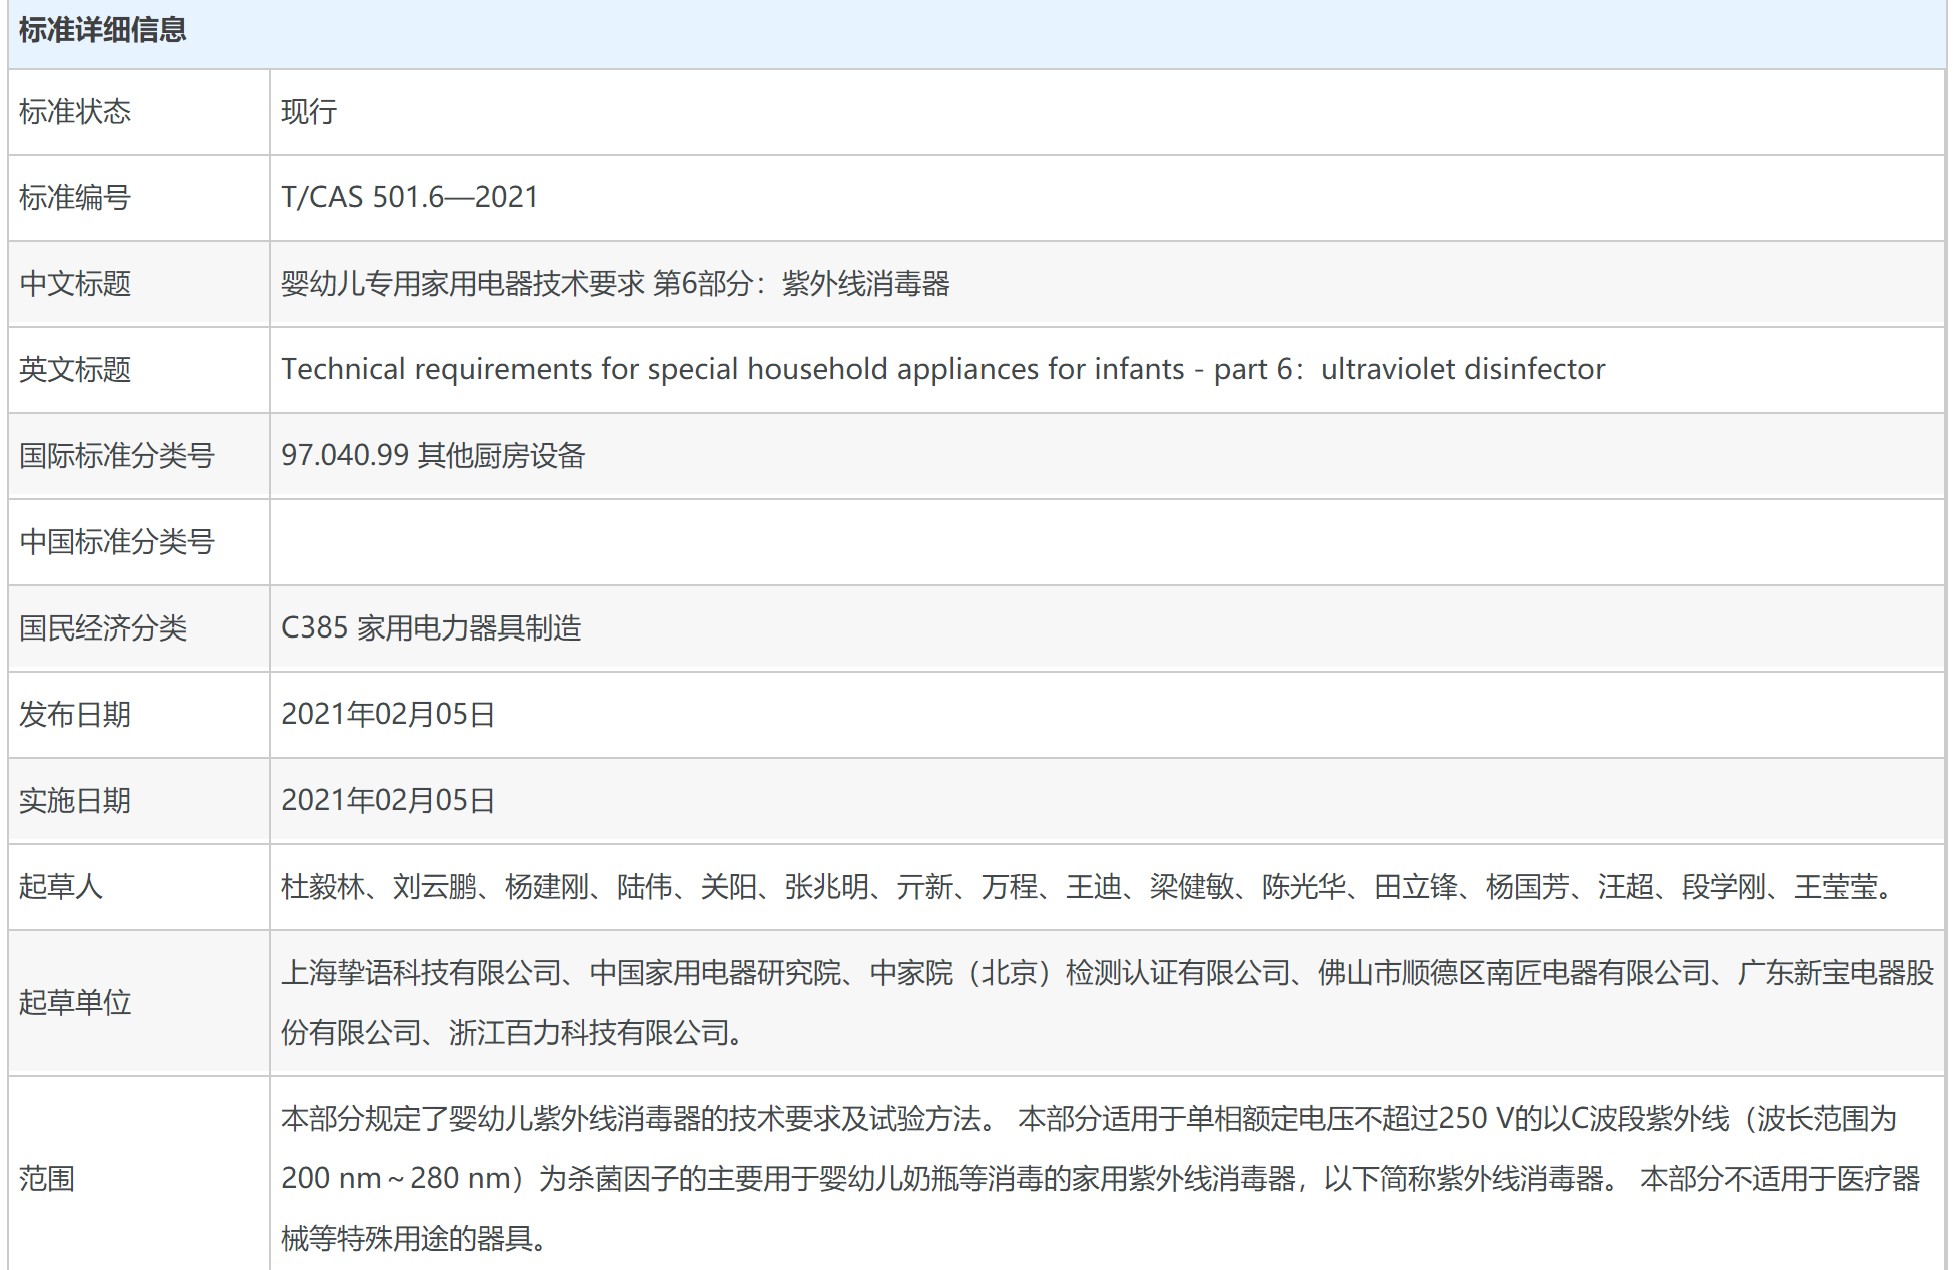This screenshot has width=1956, height=1270.
Task: Select the 现行 status value
Action: click(309, 111)
